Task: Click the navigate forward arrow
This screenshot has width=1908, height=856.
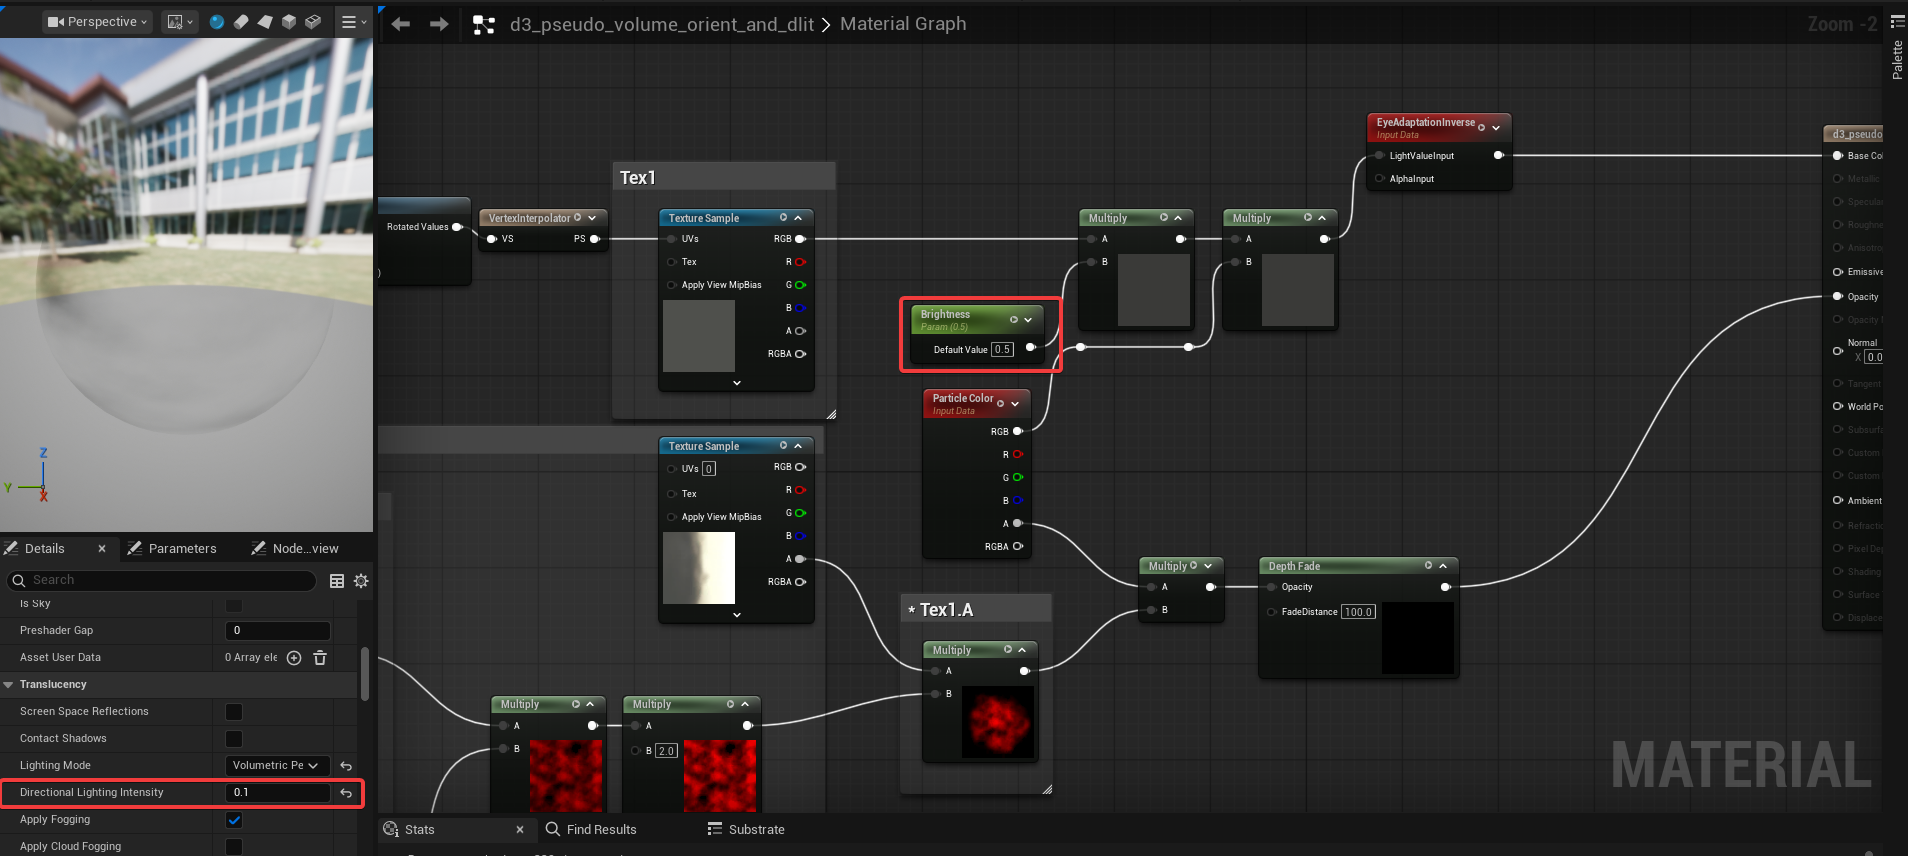Action: (439, 24)
